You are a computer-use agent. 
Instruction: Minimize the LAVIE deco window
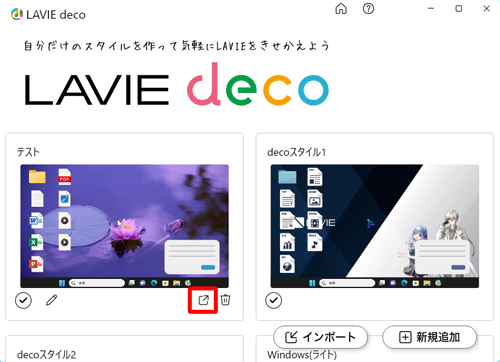[431, 9]
